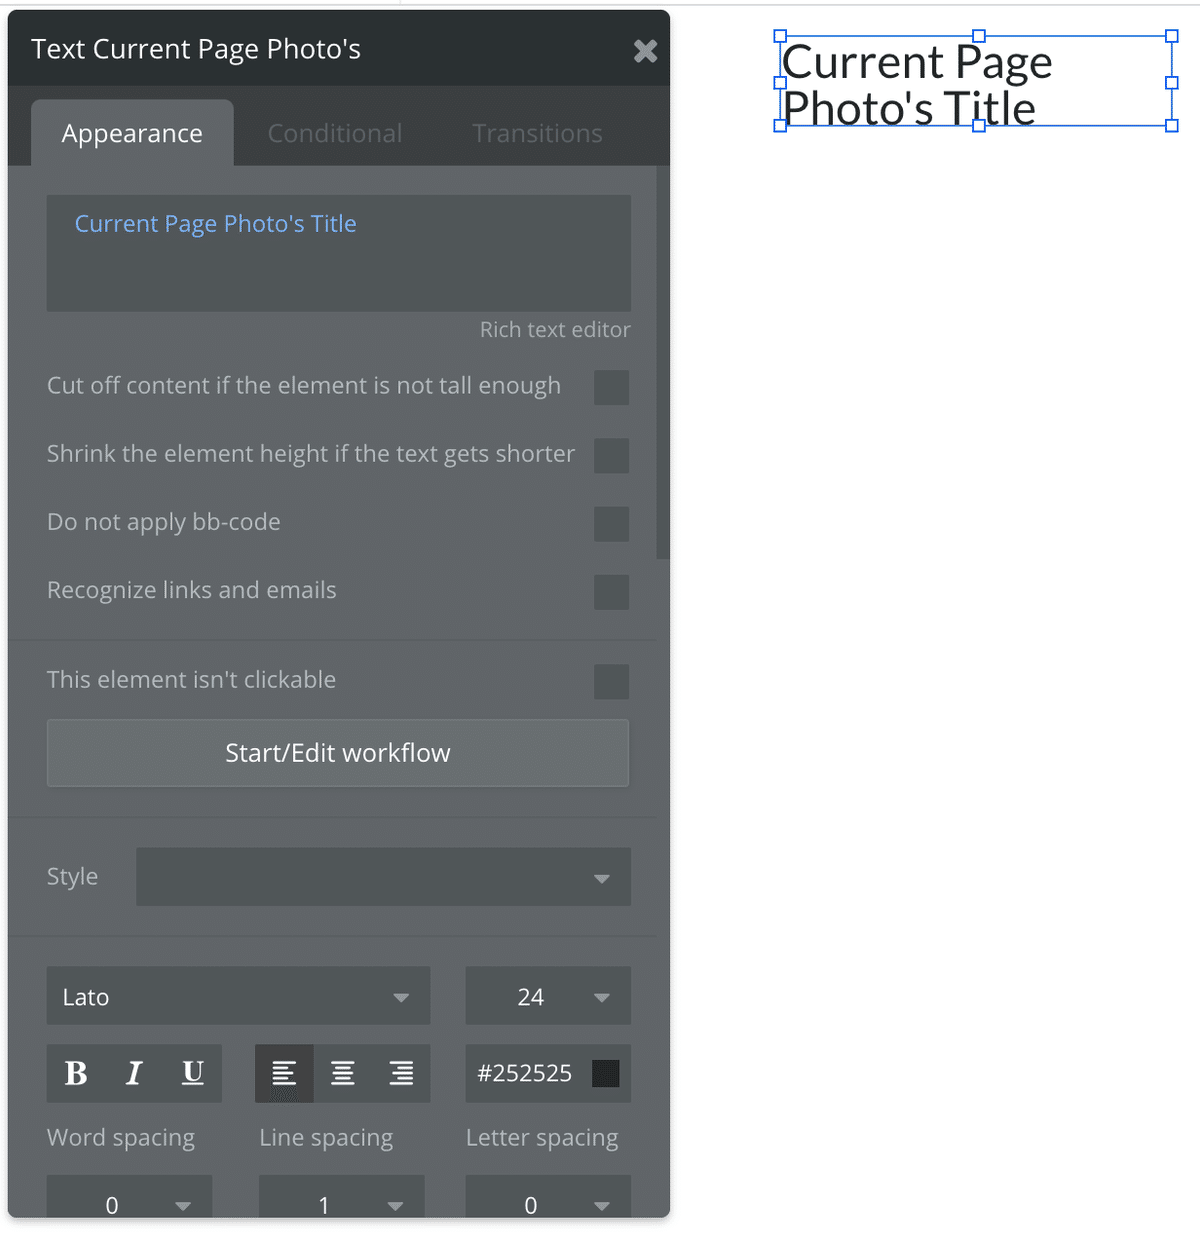Tick the do not apply bb-code box
The width and height of the screenshot is (1200, 1243).
pyautogui.click(x=611, y=523)
